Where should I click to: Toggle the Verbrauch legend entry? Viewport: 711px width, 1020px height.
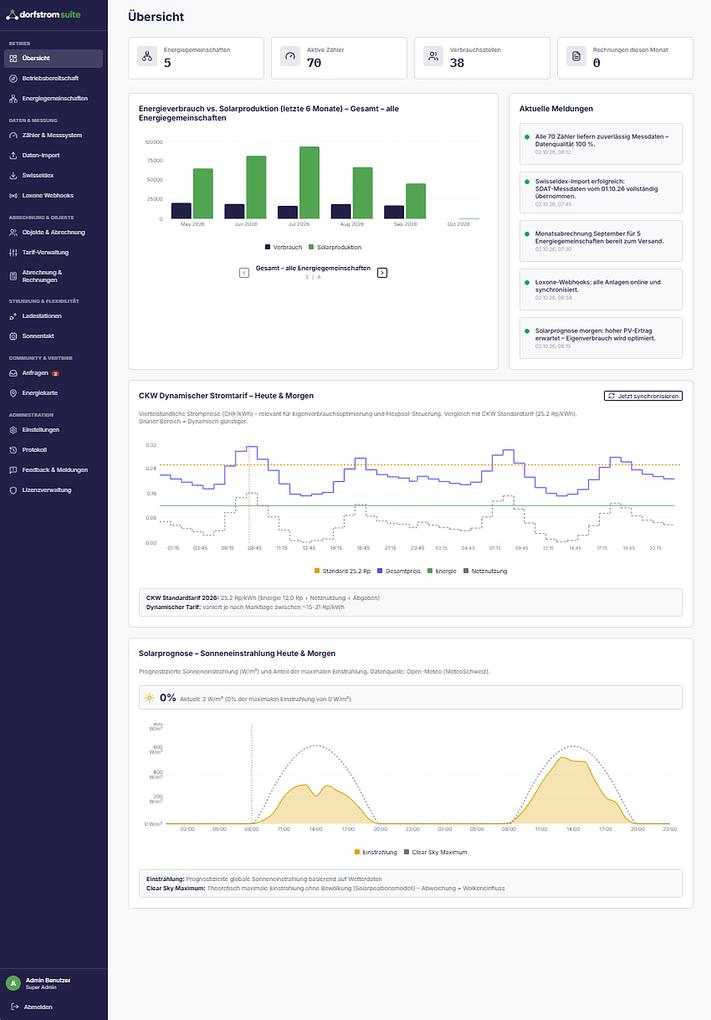(x=284, y=247)
